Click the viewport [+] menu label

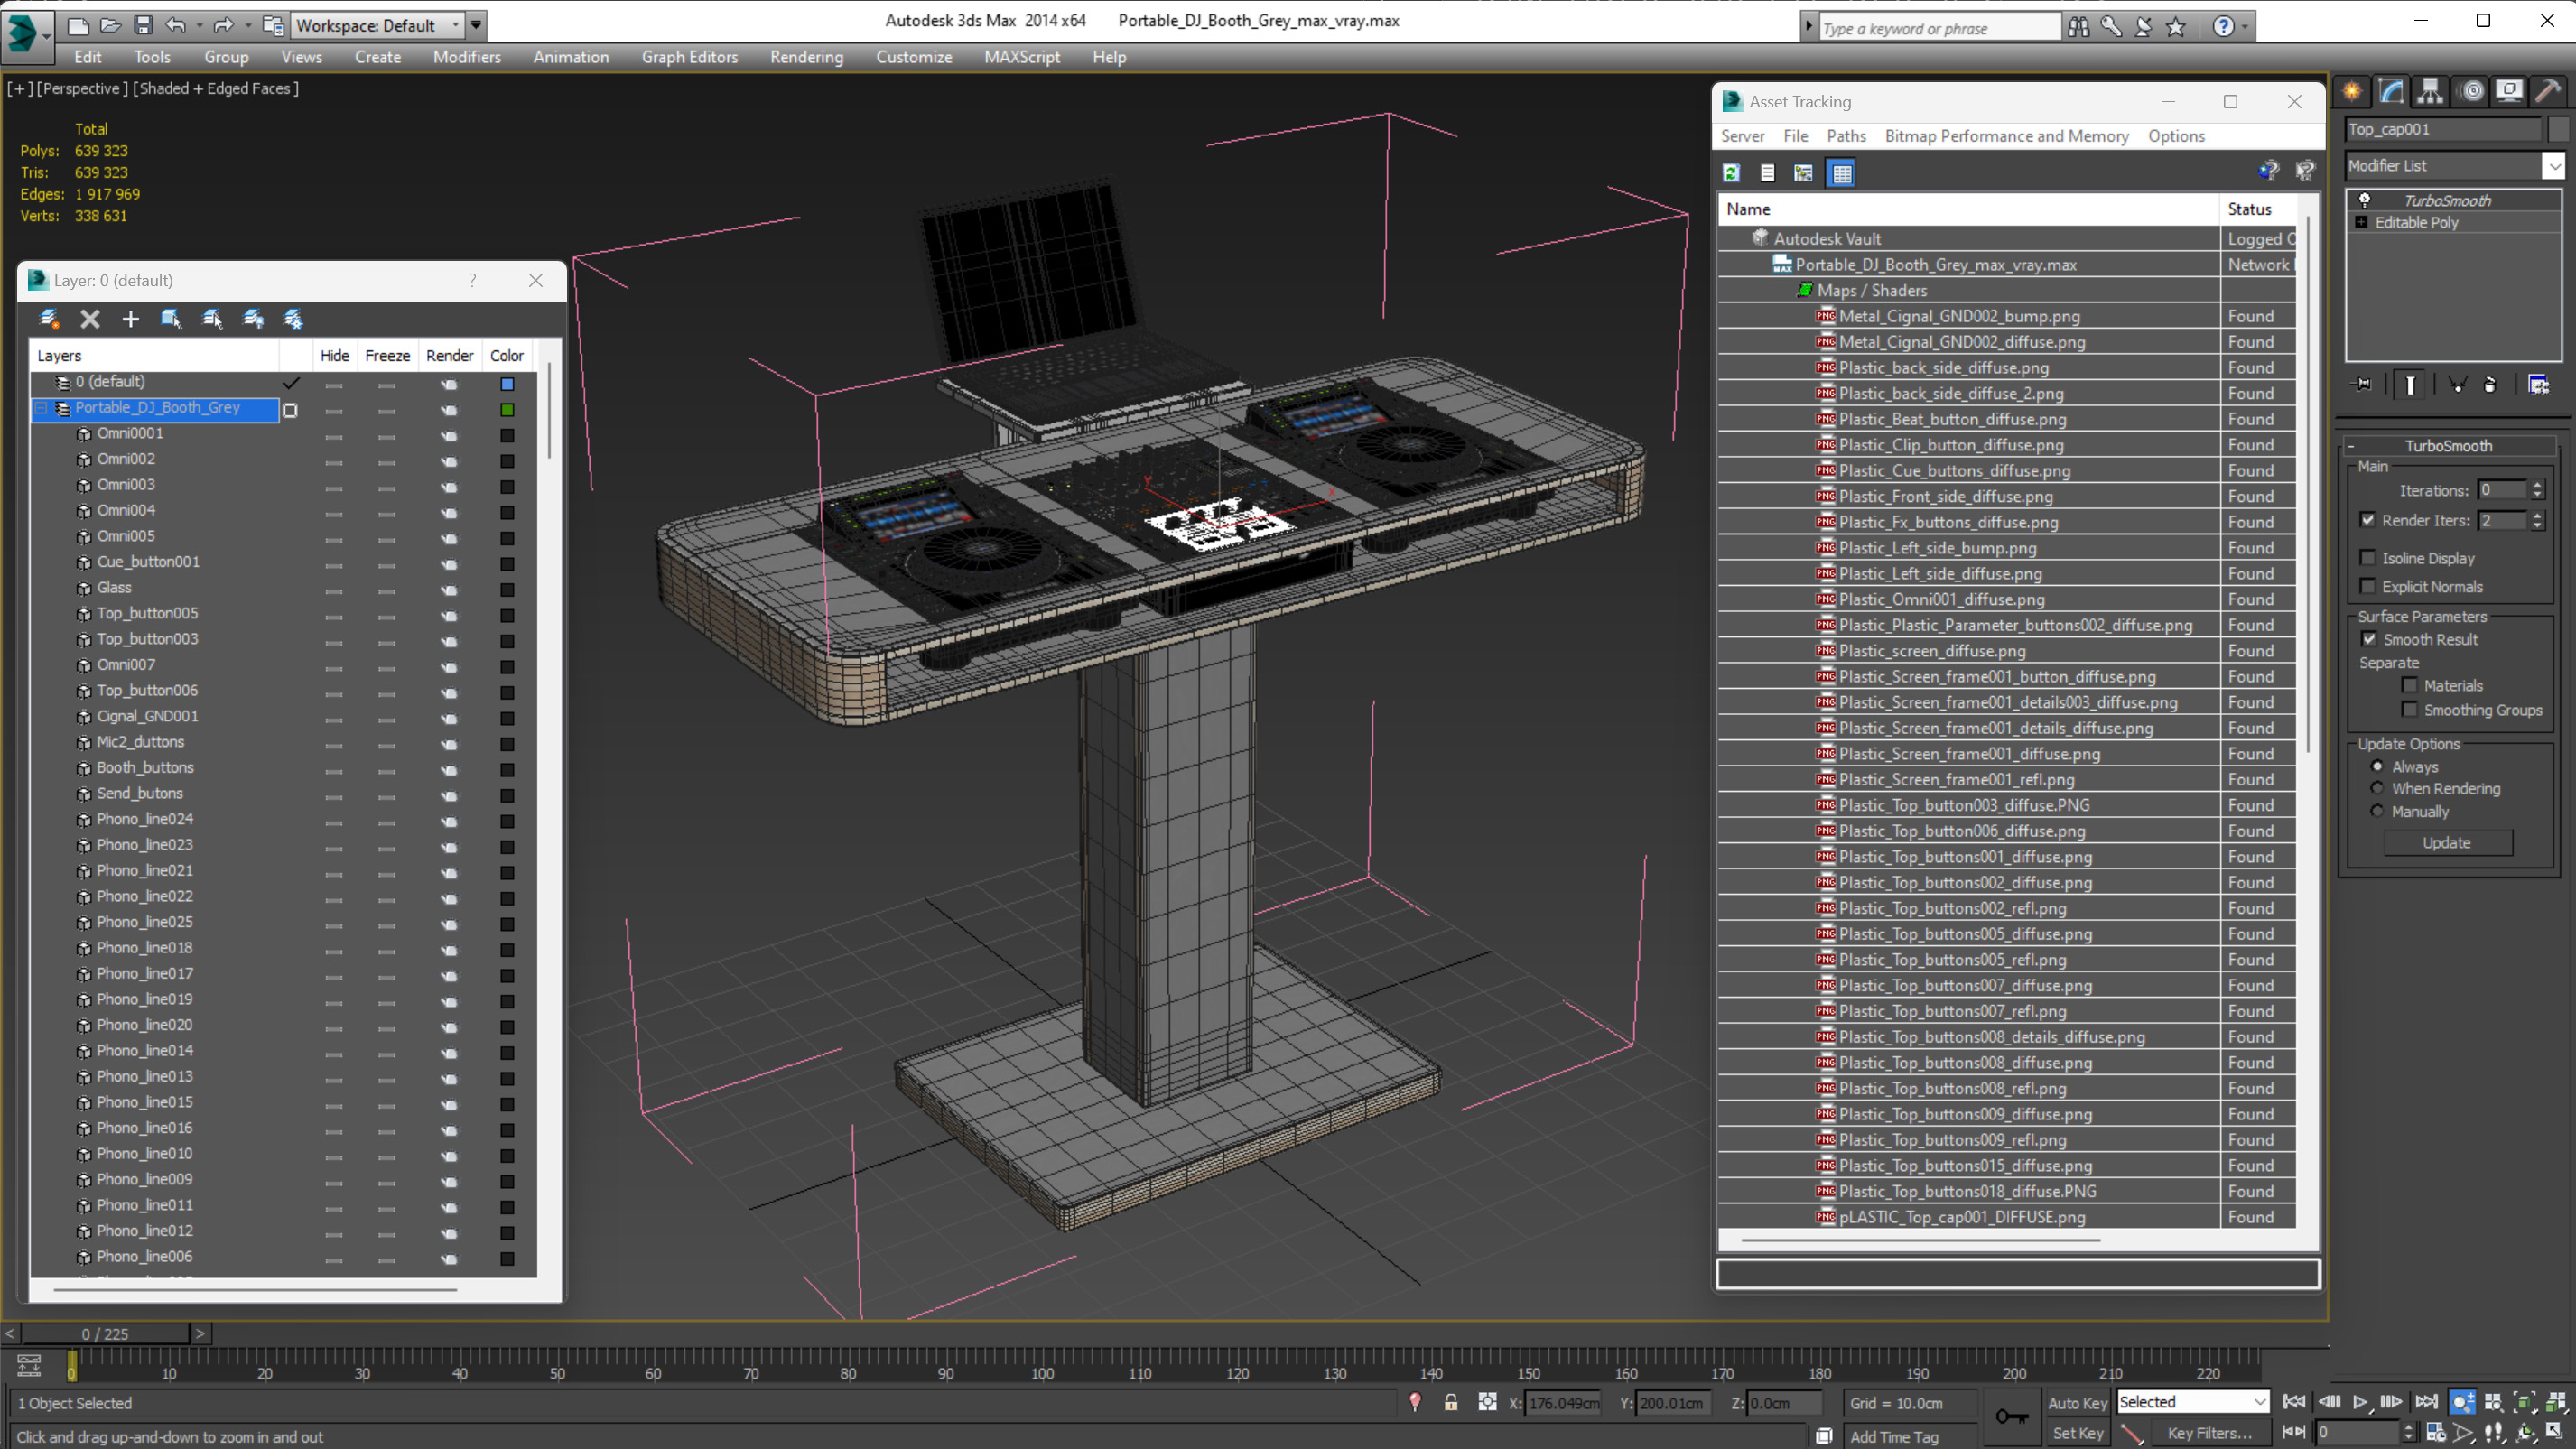[x=19, y=88]
